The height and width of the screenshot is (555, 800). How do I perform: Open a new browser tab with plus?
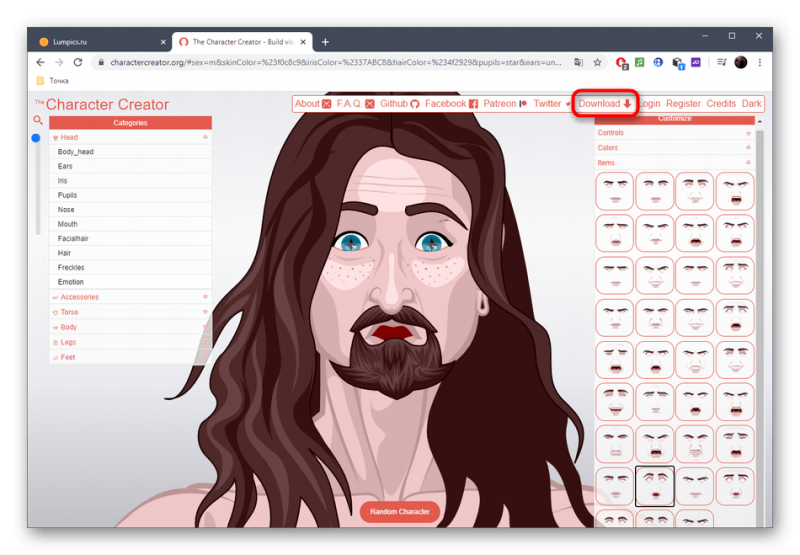[325, 42]
